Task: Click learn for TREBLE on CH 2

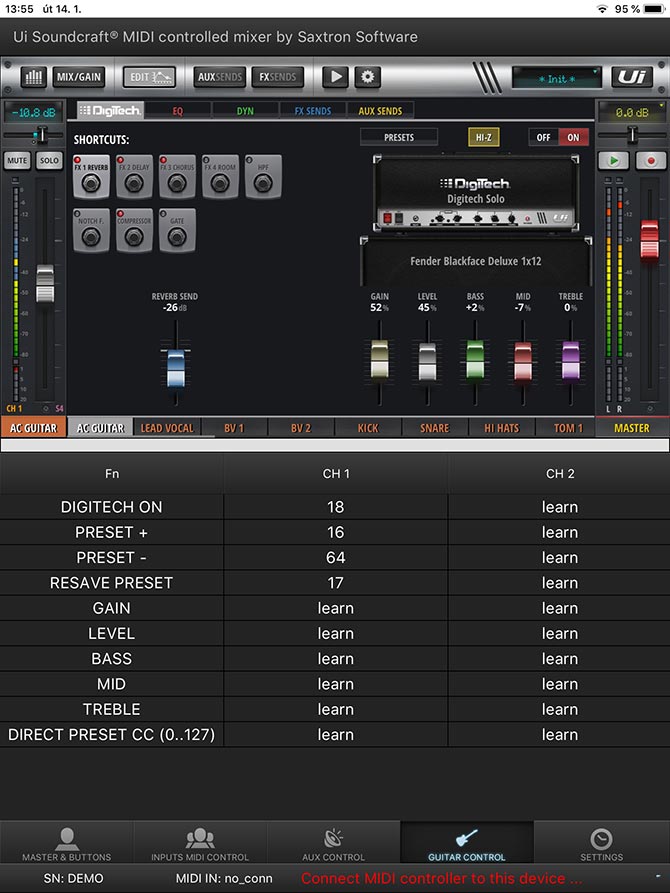Action: coord(559,709)
